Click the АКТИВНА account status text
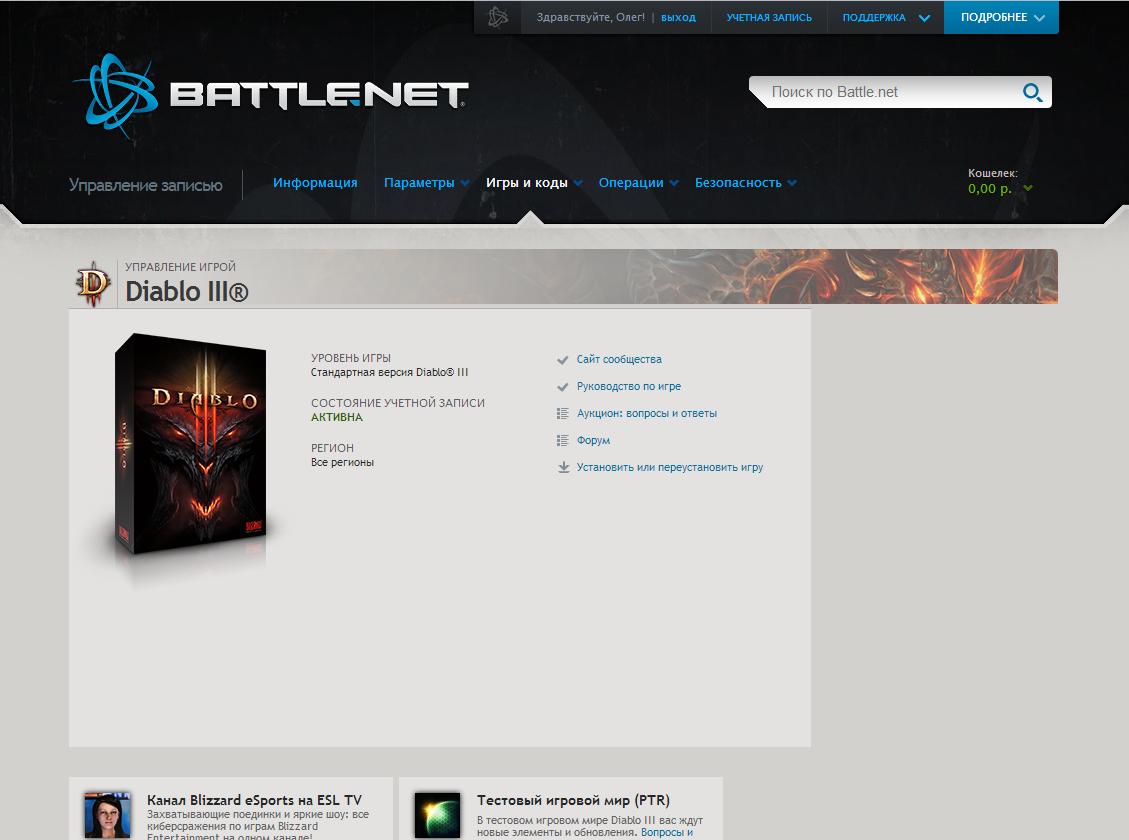Image resolution: width=1129 pixels, height=840 pixels. coord(337,417)
